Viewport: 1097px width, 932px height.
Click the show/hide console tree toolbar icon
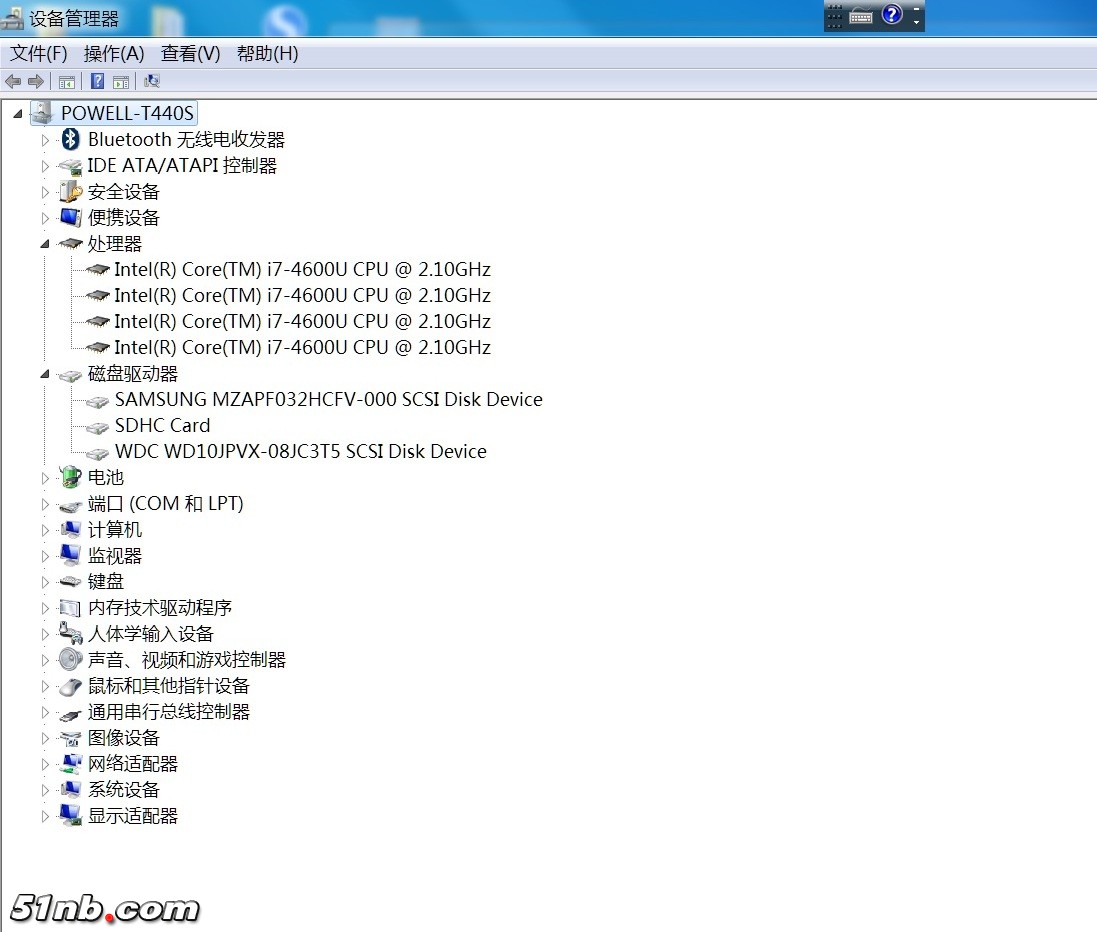pos(66,82)
